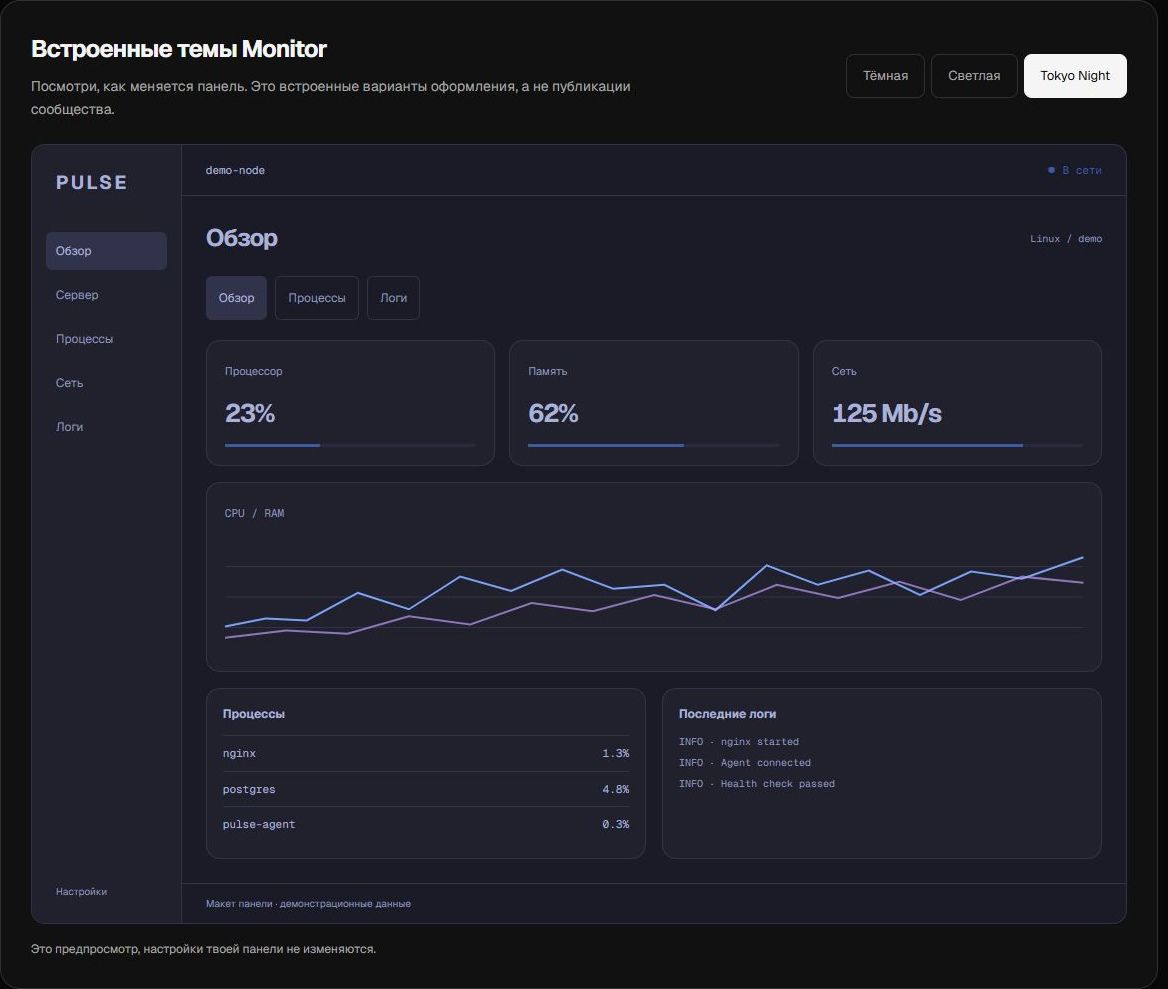Click the CPU / RAM chart label

pyautogui.click(x=254, y=513)
